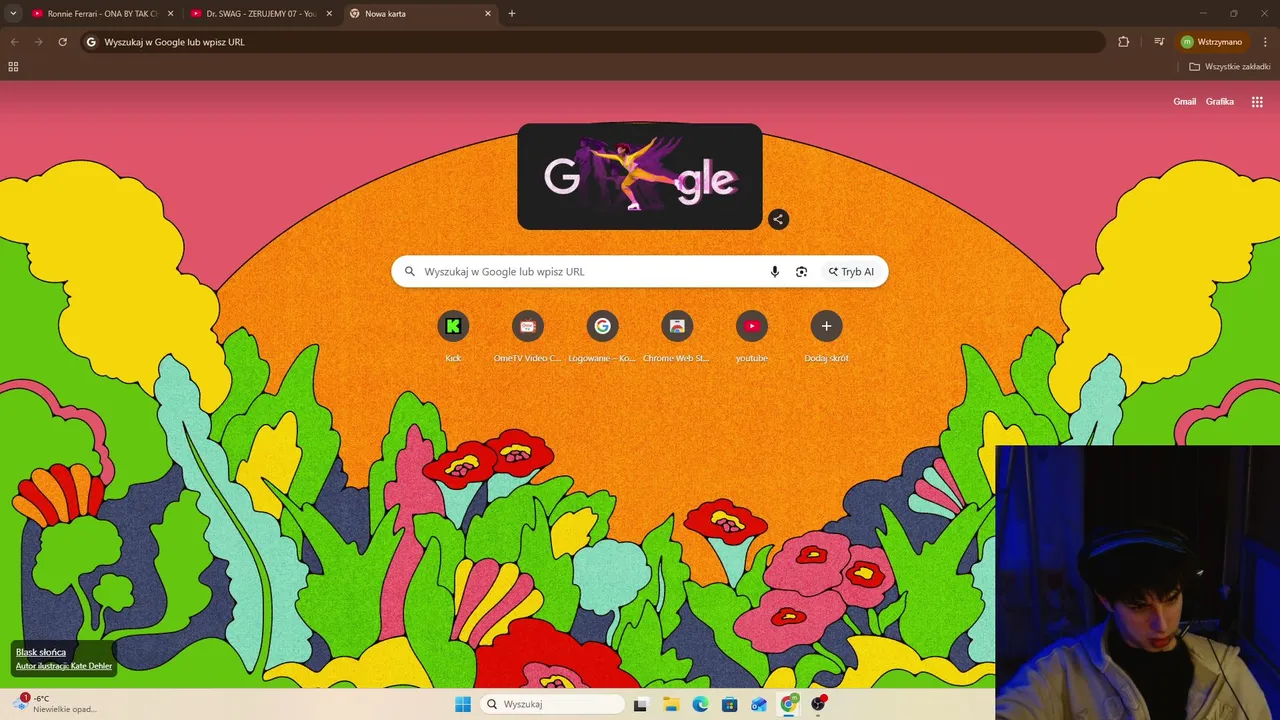Open OBS Studio taskbar icon
The height and width of the screenshot is (720, 1280).
819,704
